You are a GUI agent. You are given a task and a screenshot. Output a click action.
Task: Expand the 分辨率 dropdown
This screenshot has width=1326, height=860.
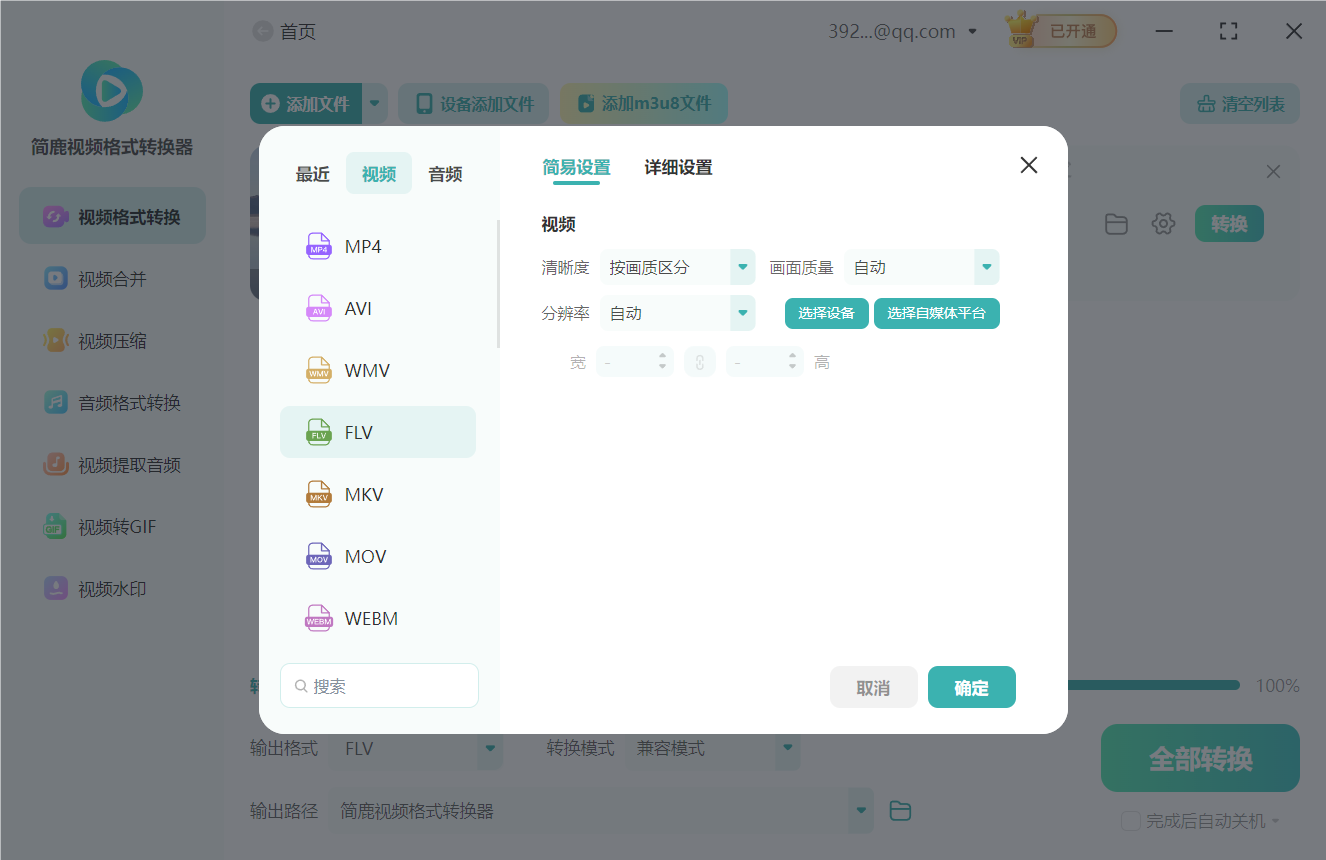(742, 313)
